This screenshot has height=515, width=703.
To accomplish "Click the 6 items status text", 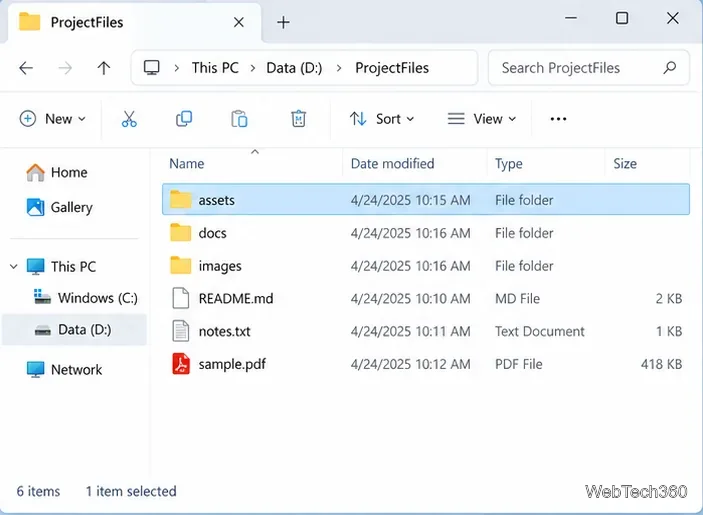I will [x=38, y=491].
